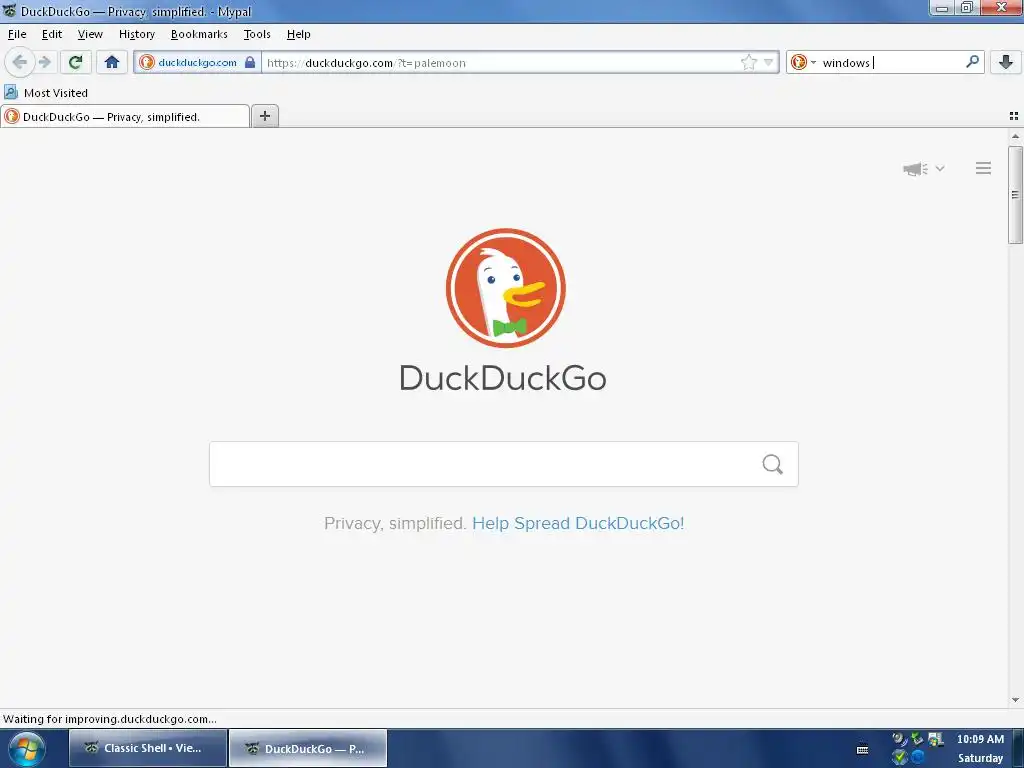This screenshot has height=768, width=1024.
Task: Click the page scrollbar up arrow
Action: click(1016, 136)
